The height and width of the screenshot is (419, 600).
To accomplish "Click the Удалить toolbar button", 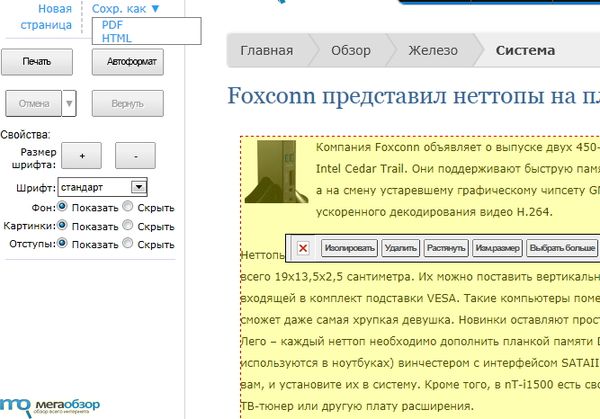I will (x=401, y=248).
